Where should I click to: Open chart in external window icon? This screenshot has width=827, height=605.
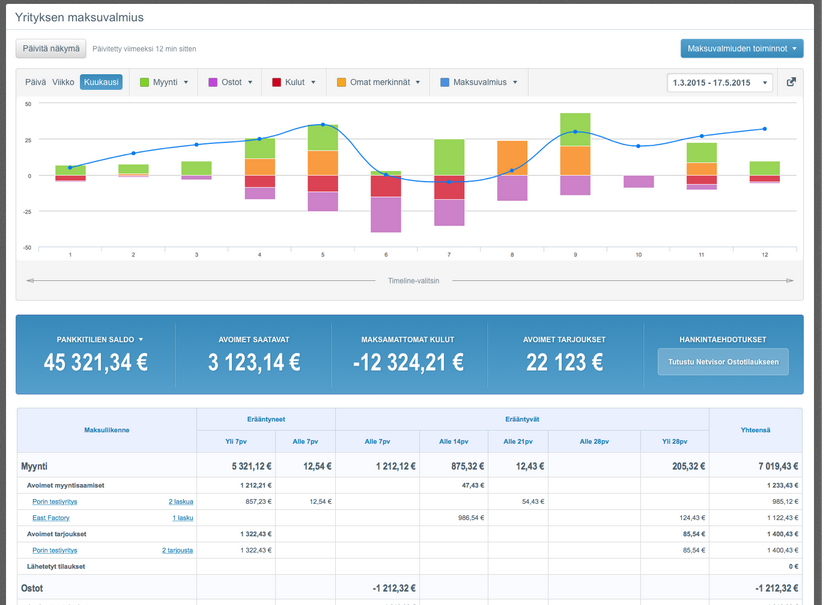pyautogui.click(x=791, y=82)
